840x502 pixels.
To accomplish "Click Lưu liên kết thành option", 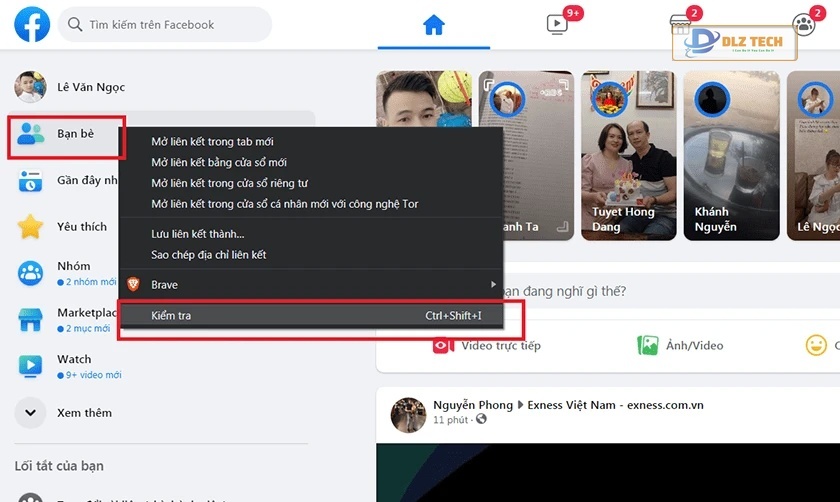I will point(198,234).
